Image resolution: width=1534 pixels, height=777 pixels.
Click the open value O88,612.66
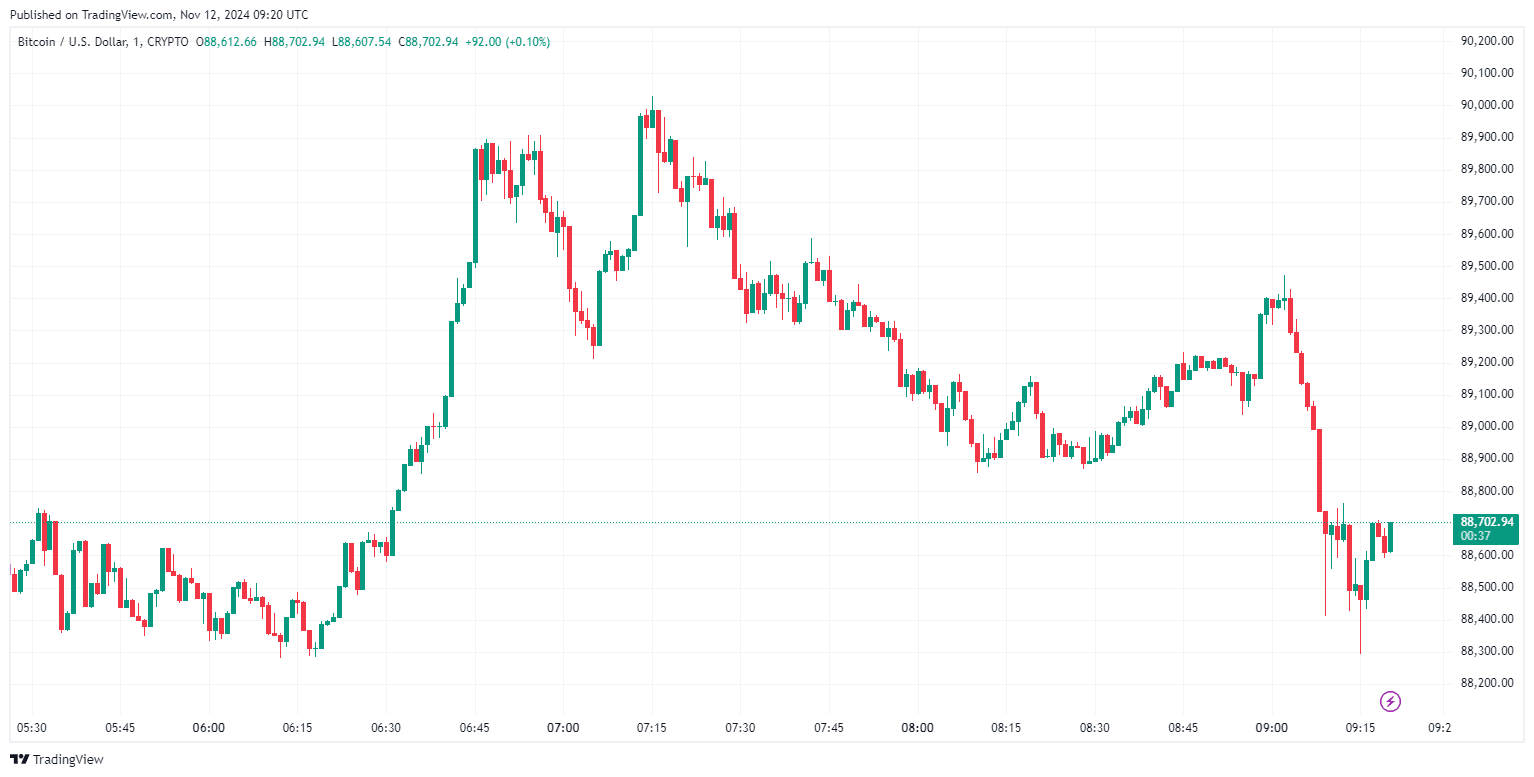(x=226, y=42)
